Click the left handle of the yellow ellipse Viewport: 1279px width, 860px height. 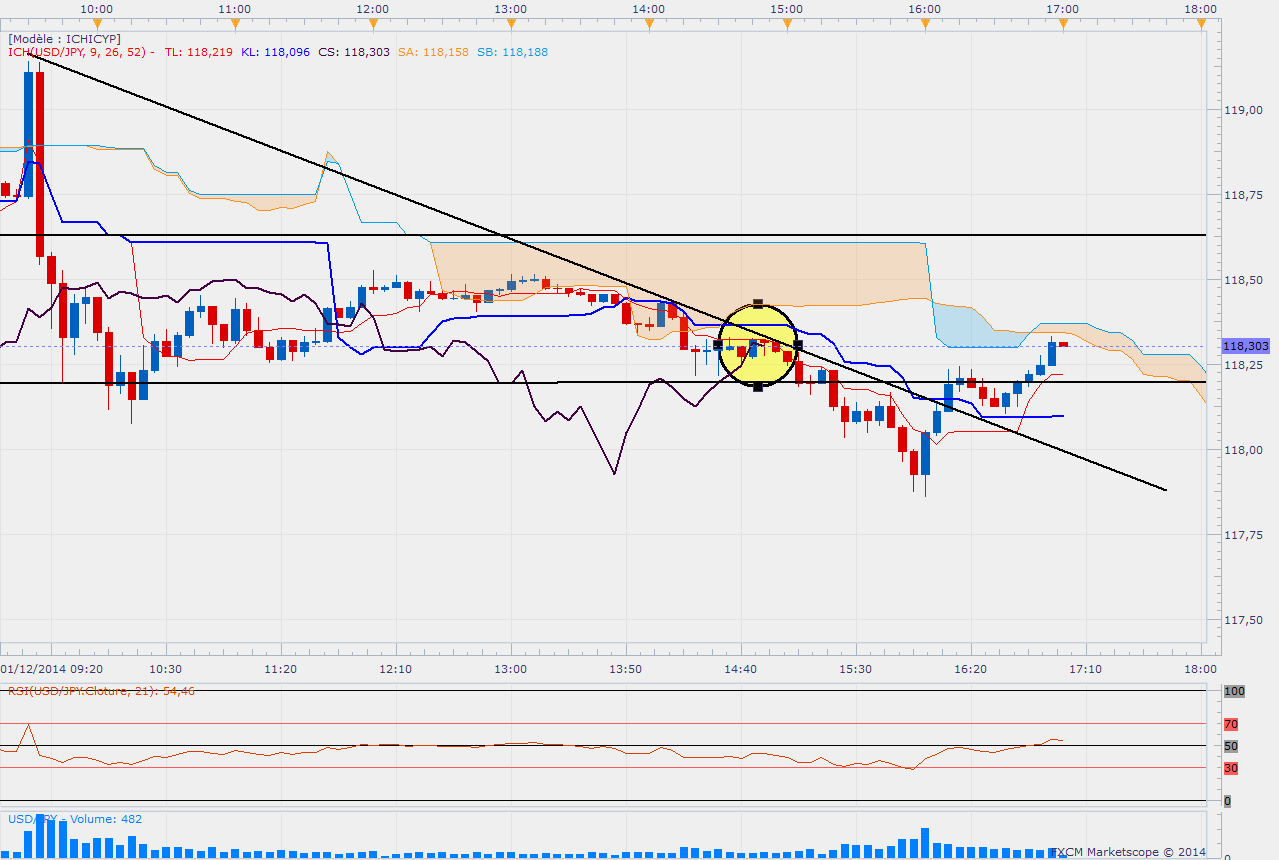click(718, 345)
